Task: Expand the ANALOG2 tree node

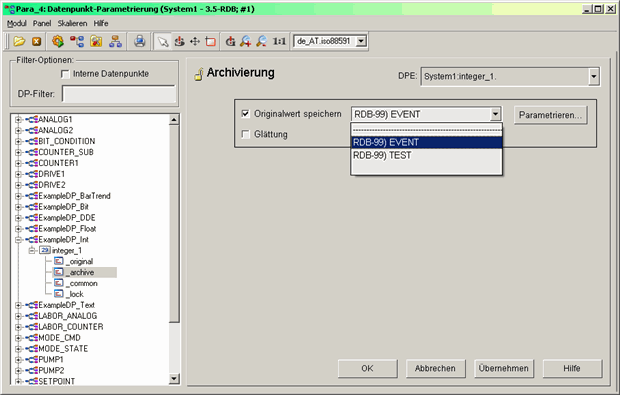Action: click(x=18, y=130)
